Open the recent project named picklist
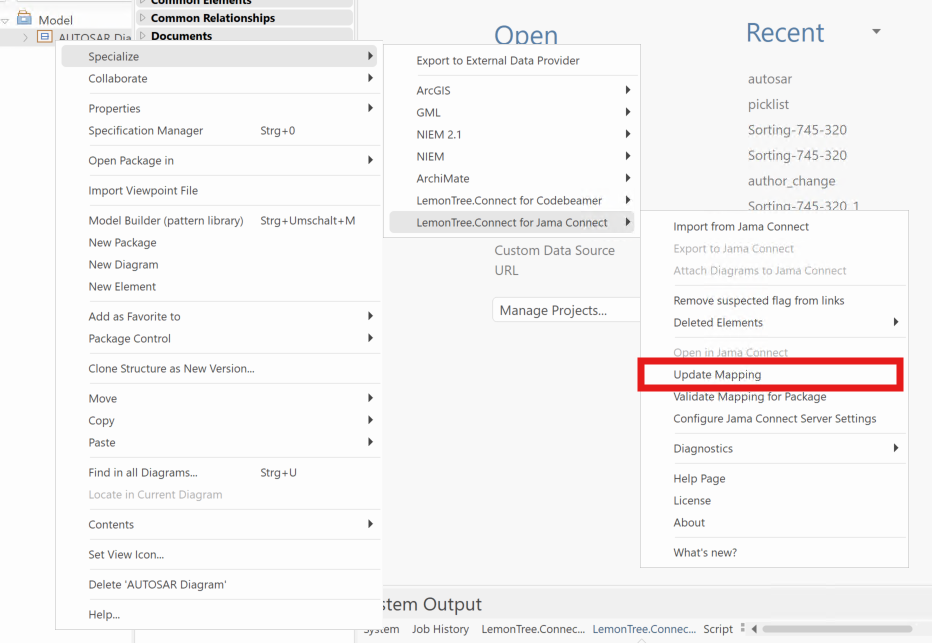 coord(768,104)
